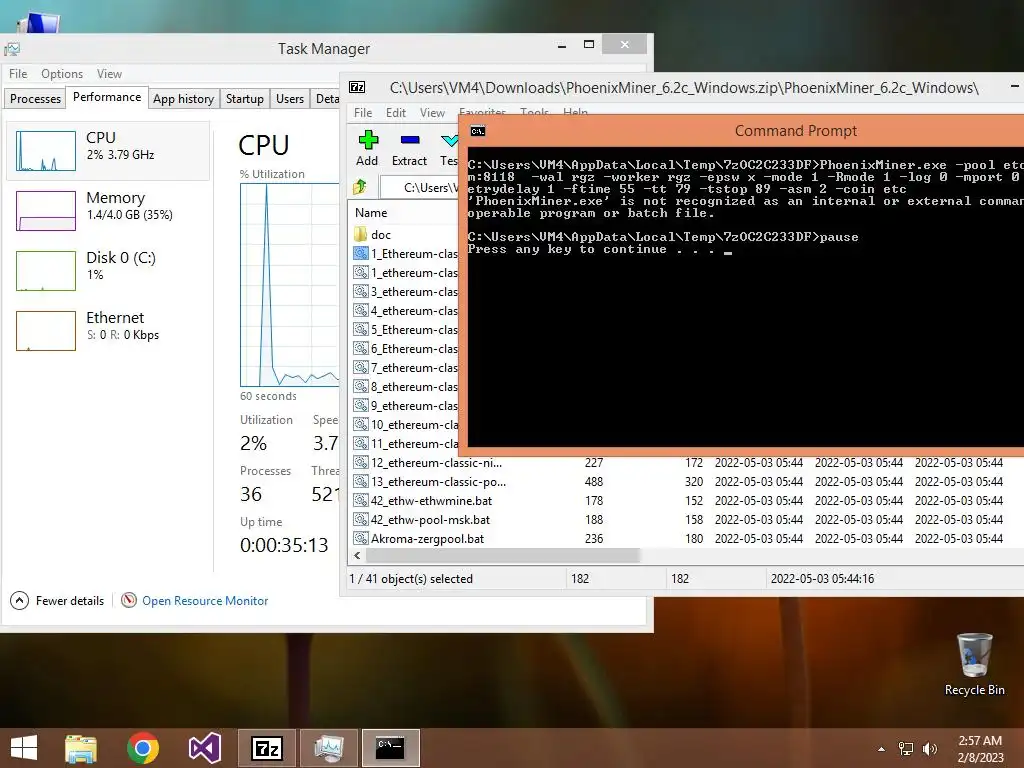Select 42_ethw-ethwmine.bat file

[x=431, y=500]
